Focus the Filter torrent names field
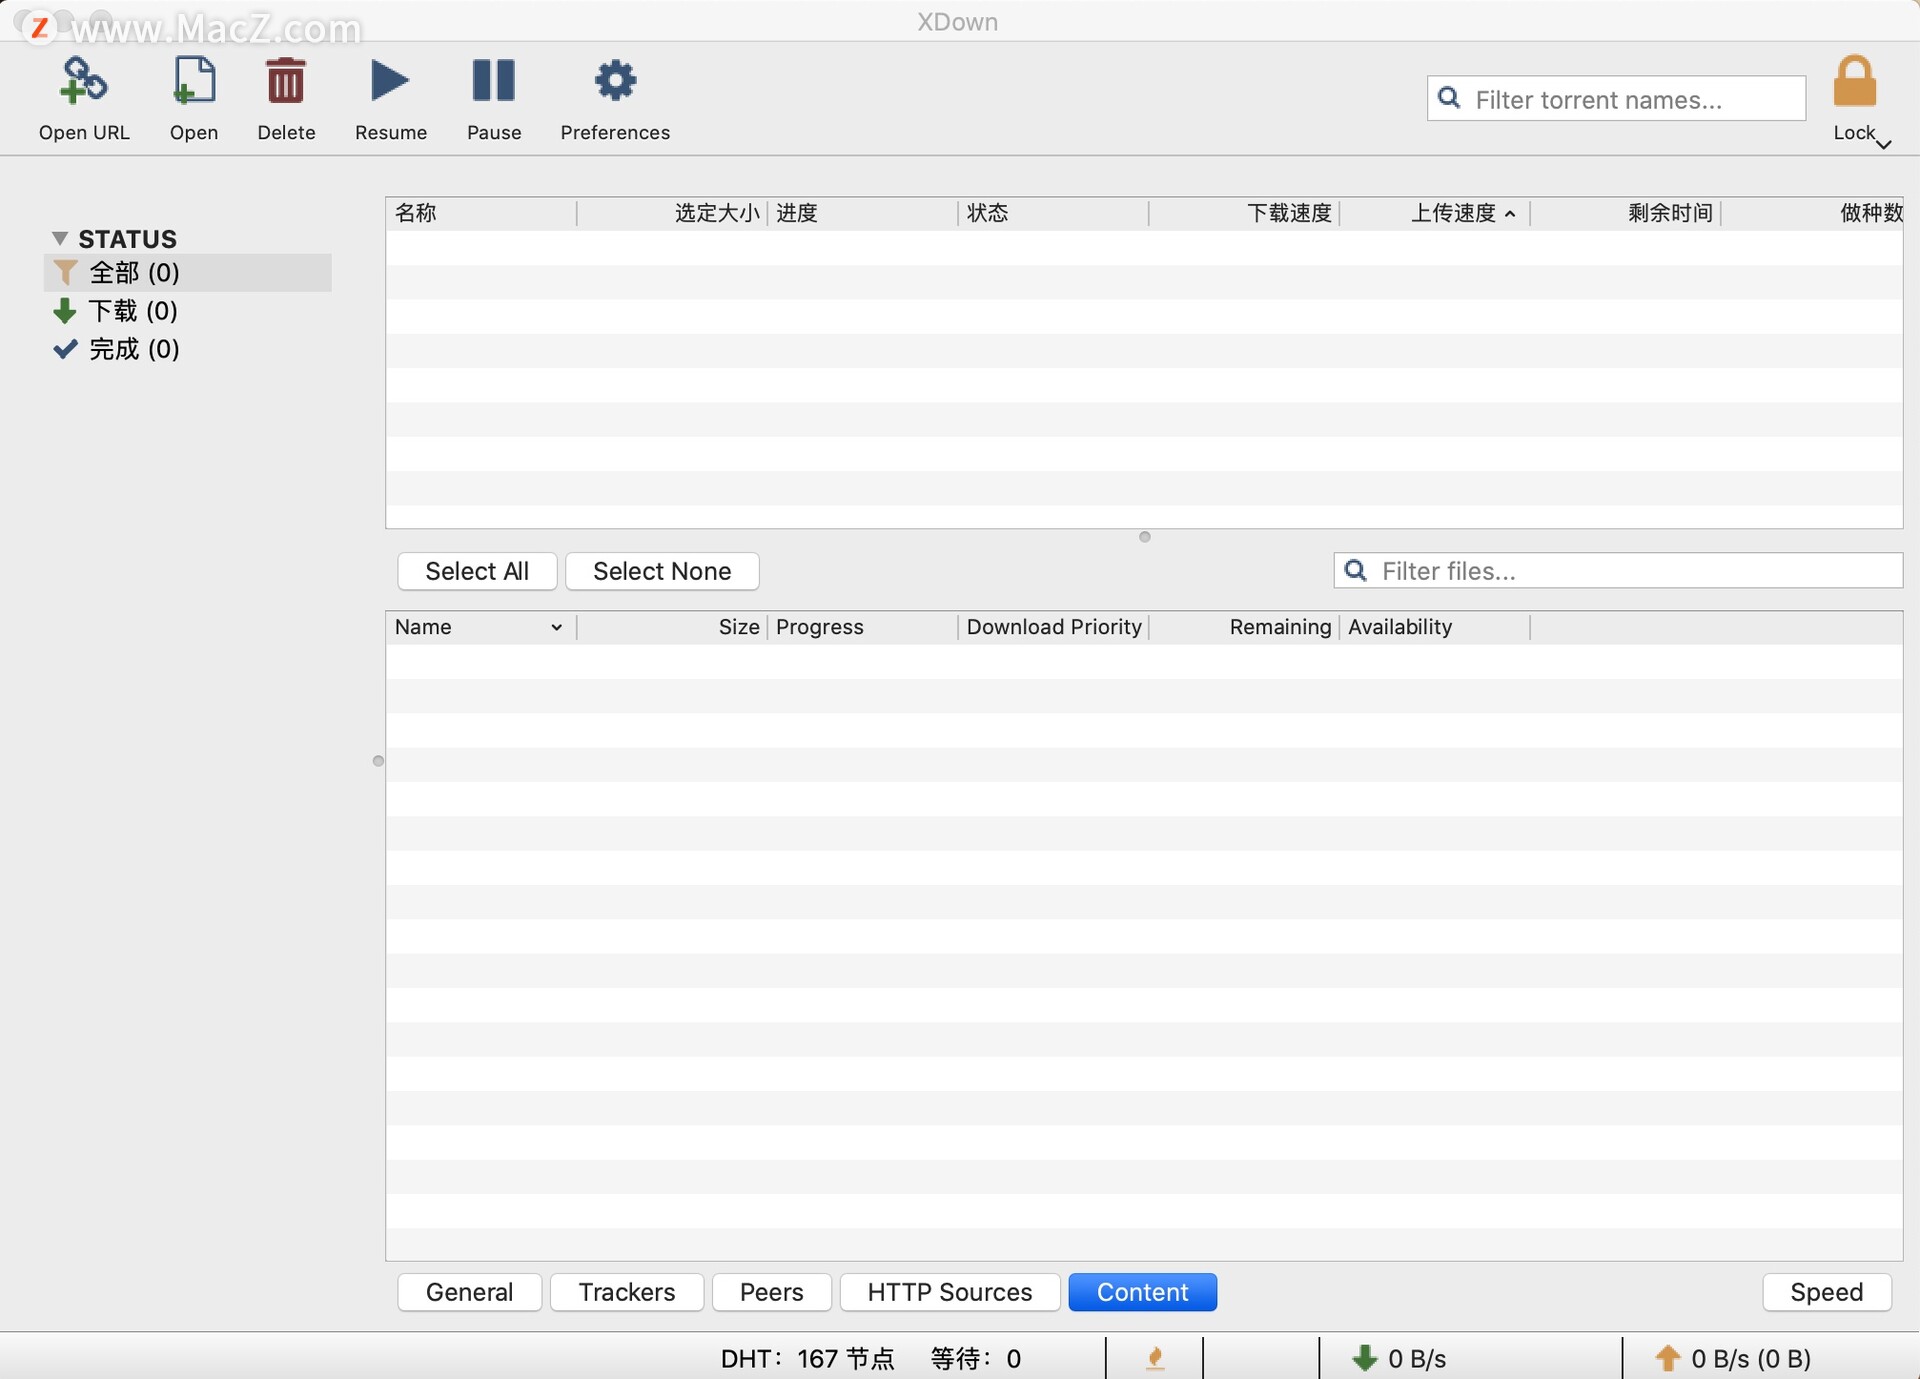 pyautogui.click(x=1616, y=99)
